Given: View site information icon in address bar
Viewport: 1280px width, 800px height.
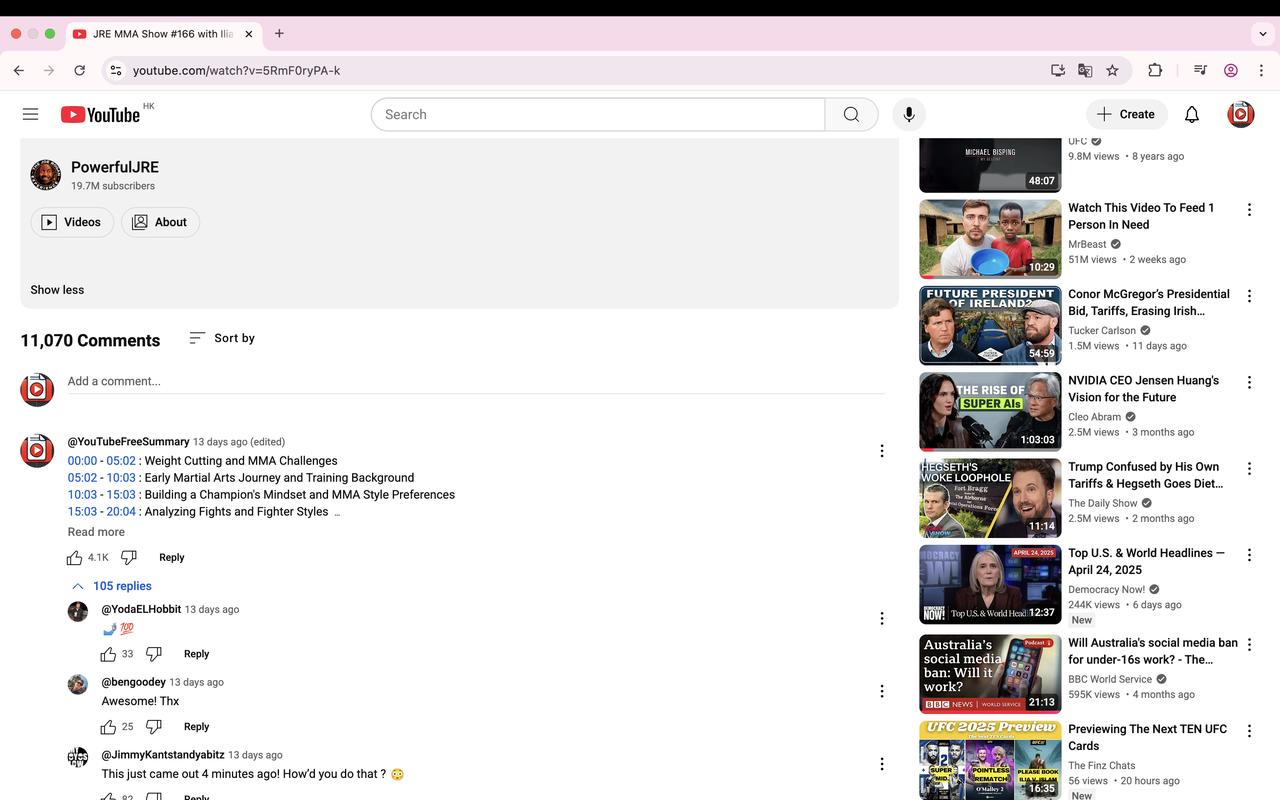Looking at the screenshot, I should coord(116,70).
